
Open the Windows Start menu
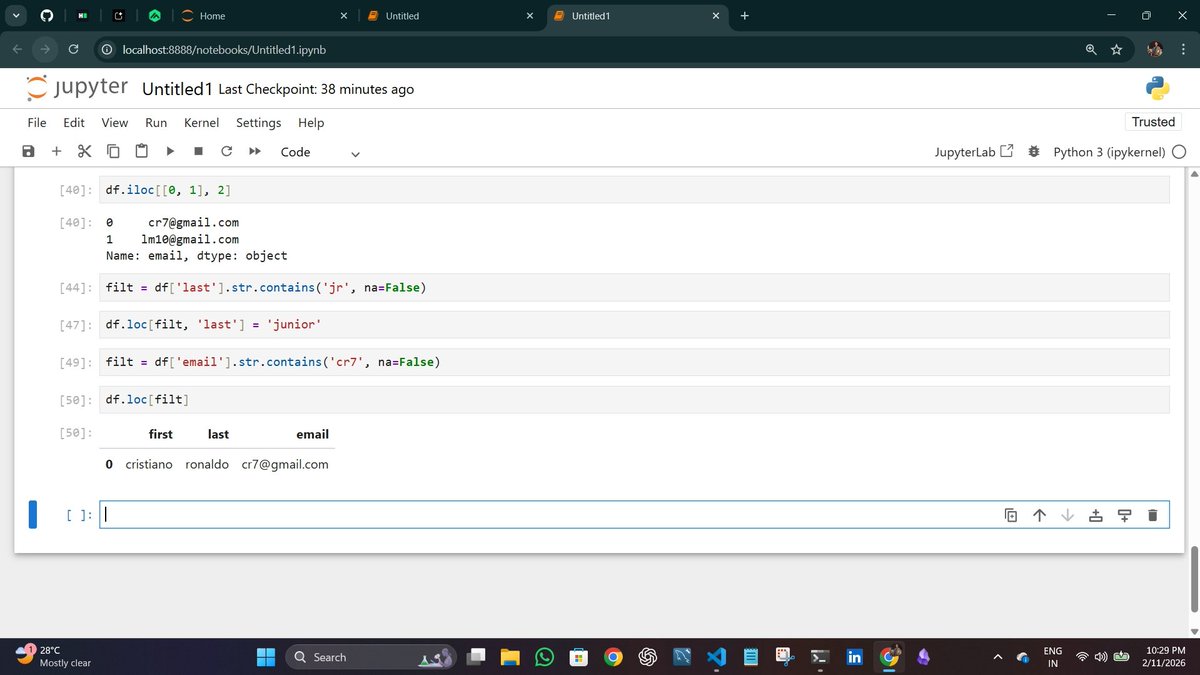point(266,657)
